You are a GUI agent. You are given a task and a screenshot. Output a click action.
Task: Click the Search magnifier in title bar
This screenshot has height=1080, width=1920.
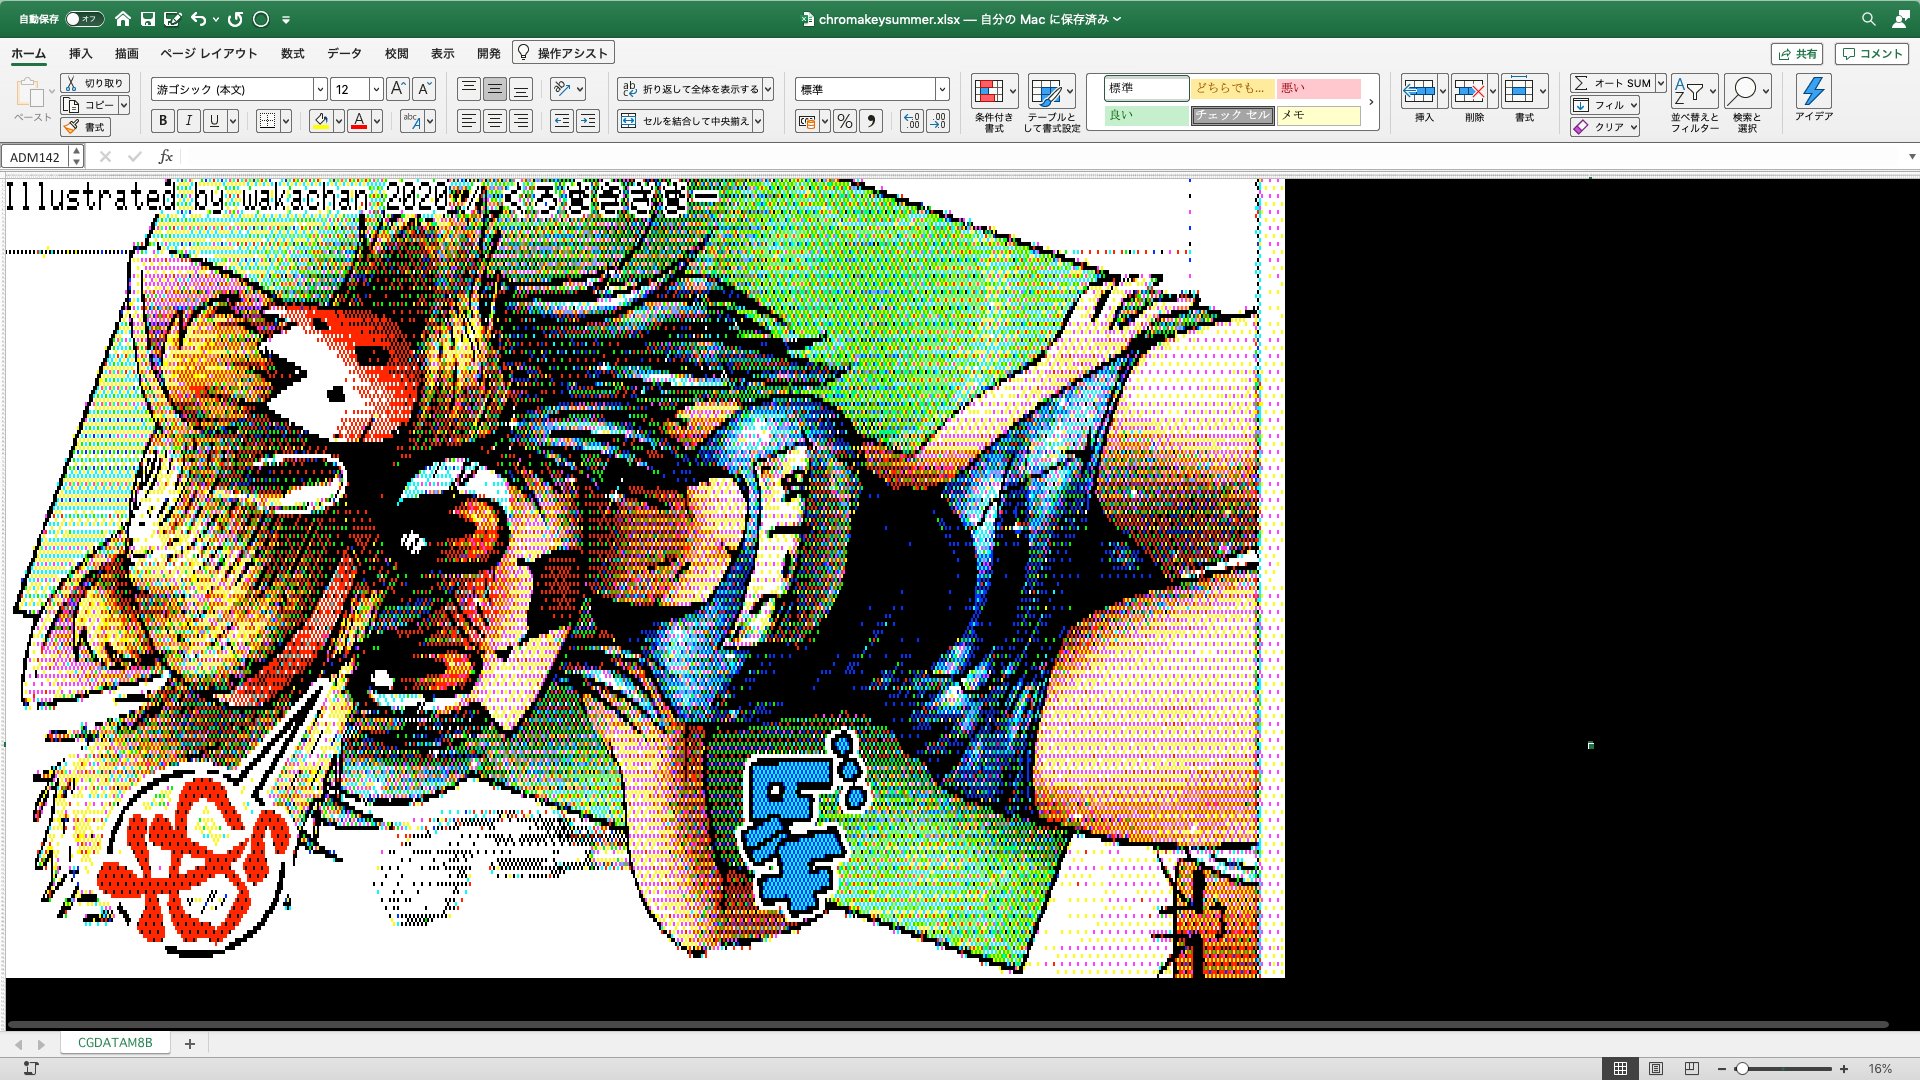1868,19
